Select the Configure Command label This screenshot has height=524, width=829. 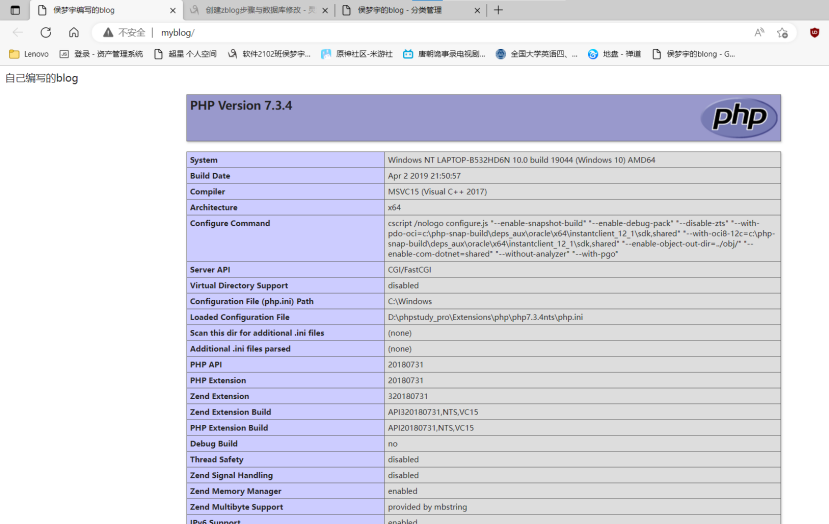tap(230, 223)
